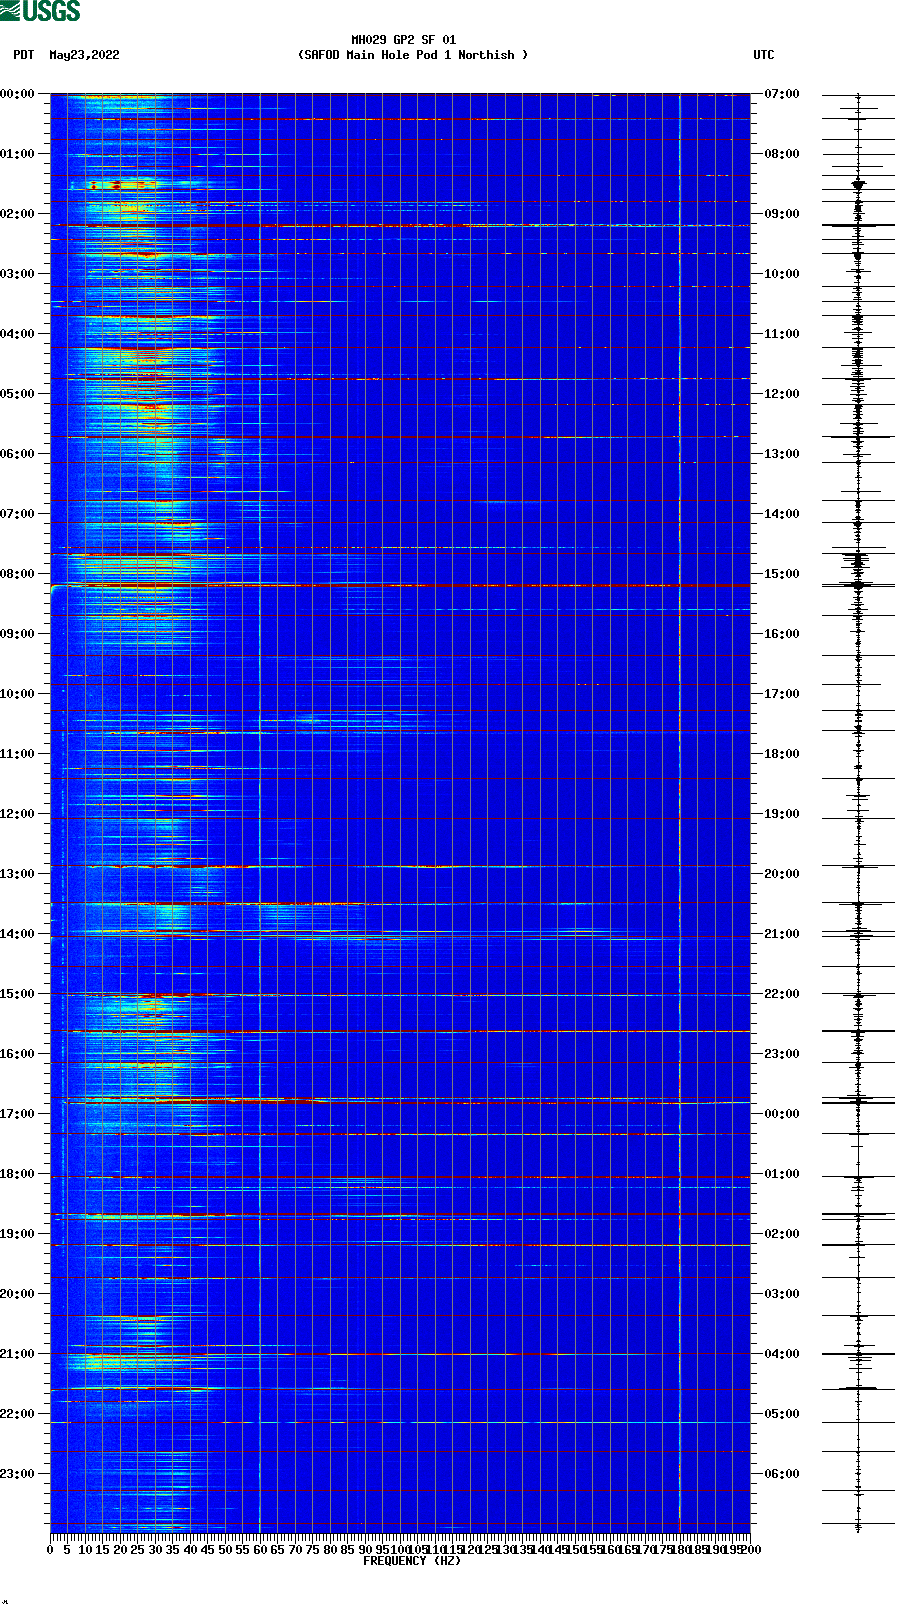Click the 200 Hz frequency tick label

[751, 1550]
